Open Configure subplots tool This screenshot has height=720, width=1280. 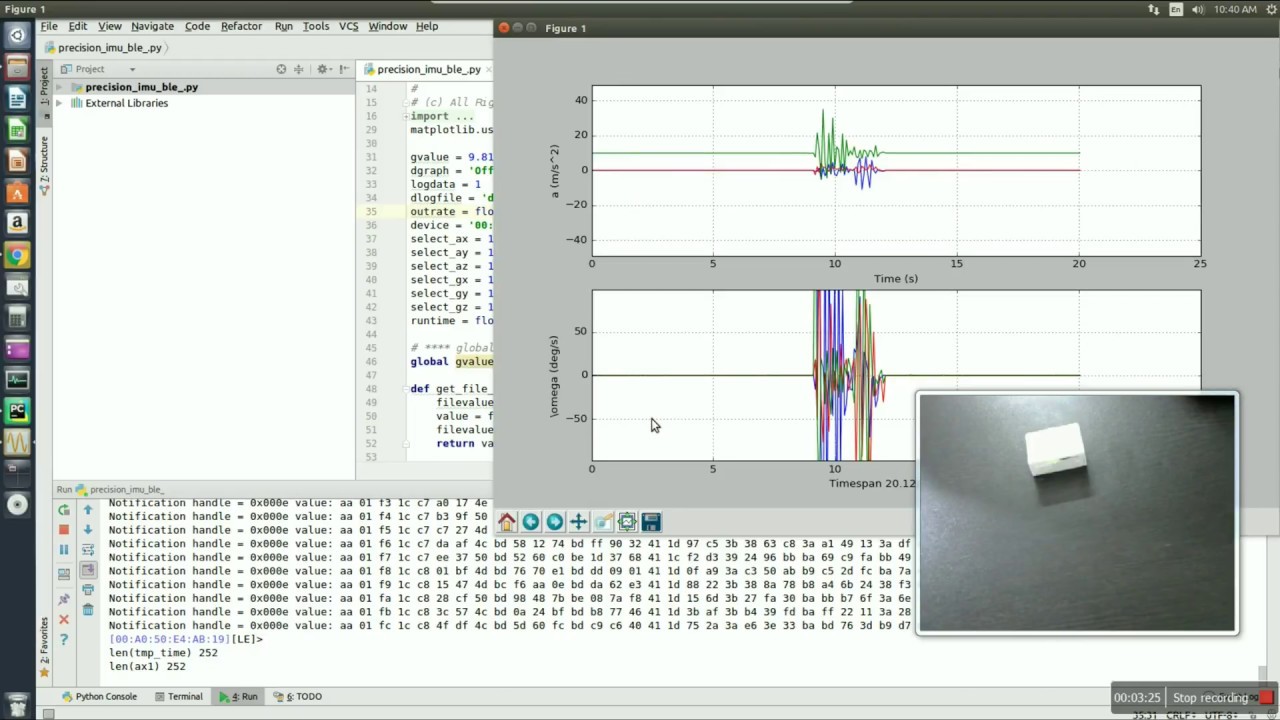pos(627,522)
